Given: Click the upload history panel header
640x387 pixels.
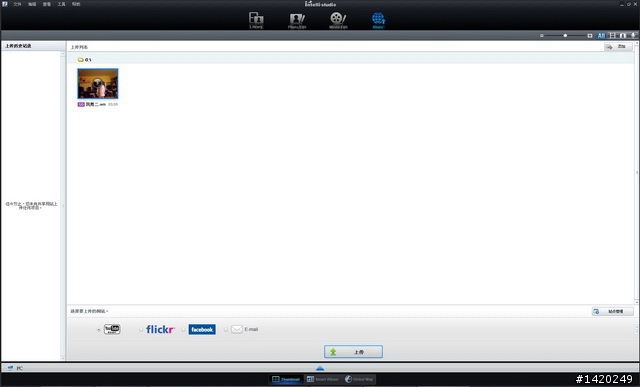Looking at the screenshot, I should click(x=33, y=46).
